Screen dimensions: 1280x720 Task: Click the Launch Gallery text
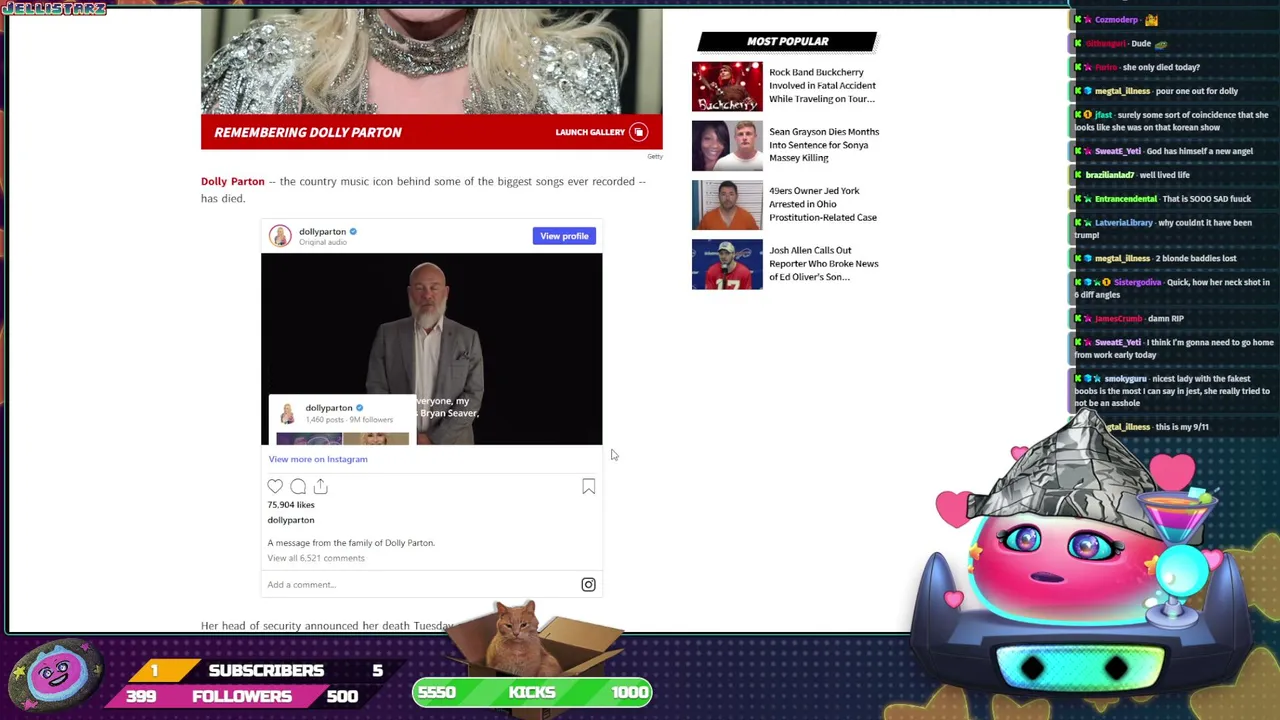coord(590,132)
